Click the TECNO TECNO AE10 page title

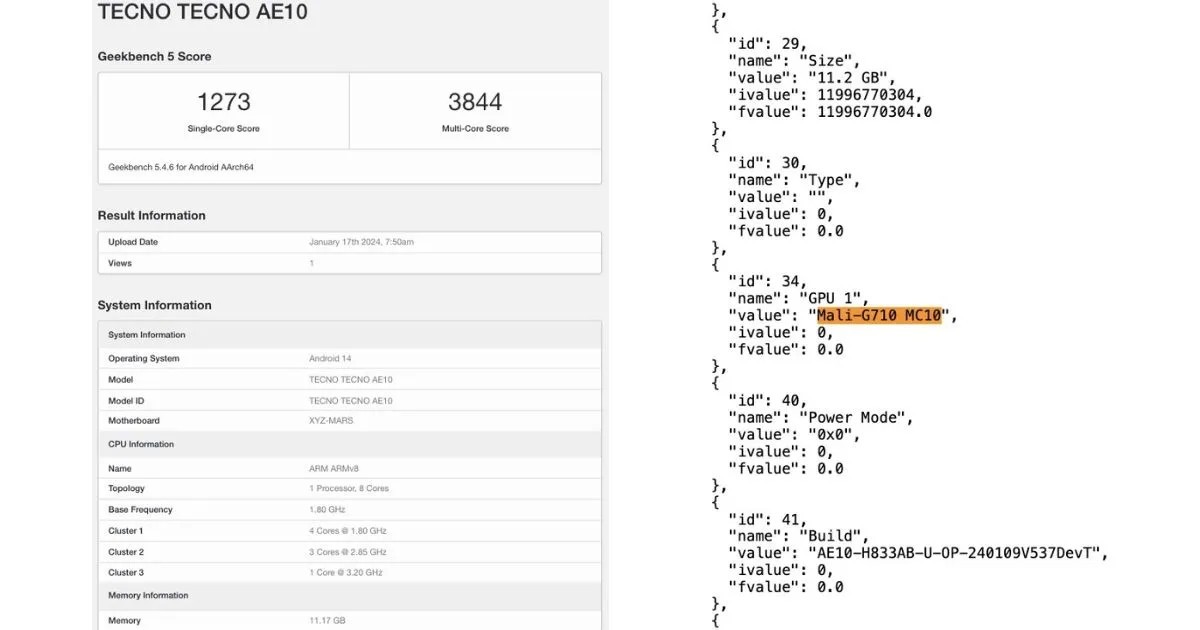(202, 13)
